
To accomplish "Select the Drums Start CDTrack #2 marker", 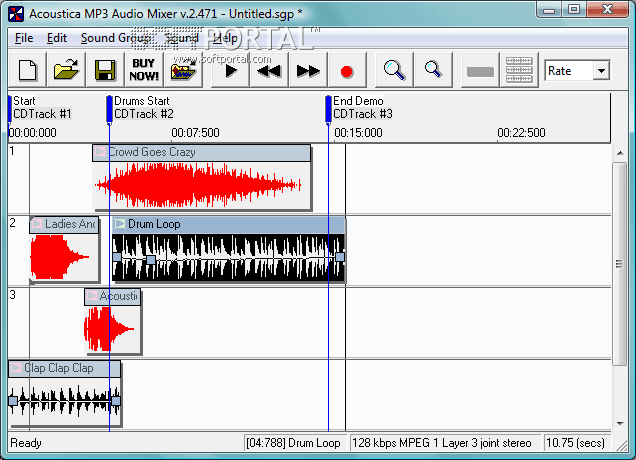I will coord(109,109).
